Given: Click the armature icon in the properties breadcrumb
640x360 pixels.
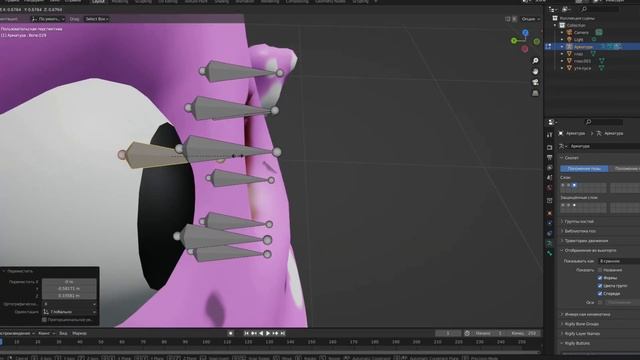Looking at the screenshot, I should [x=599, y=133].
